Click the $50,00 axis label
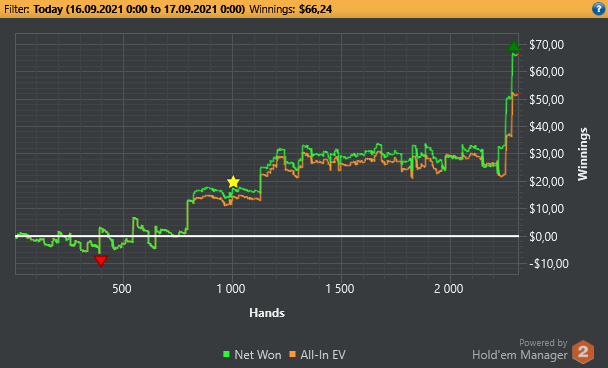608x368 pixels. (x=547, y=99)
